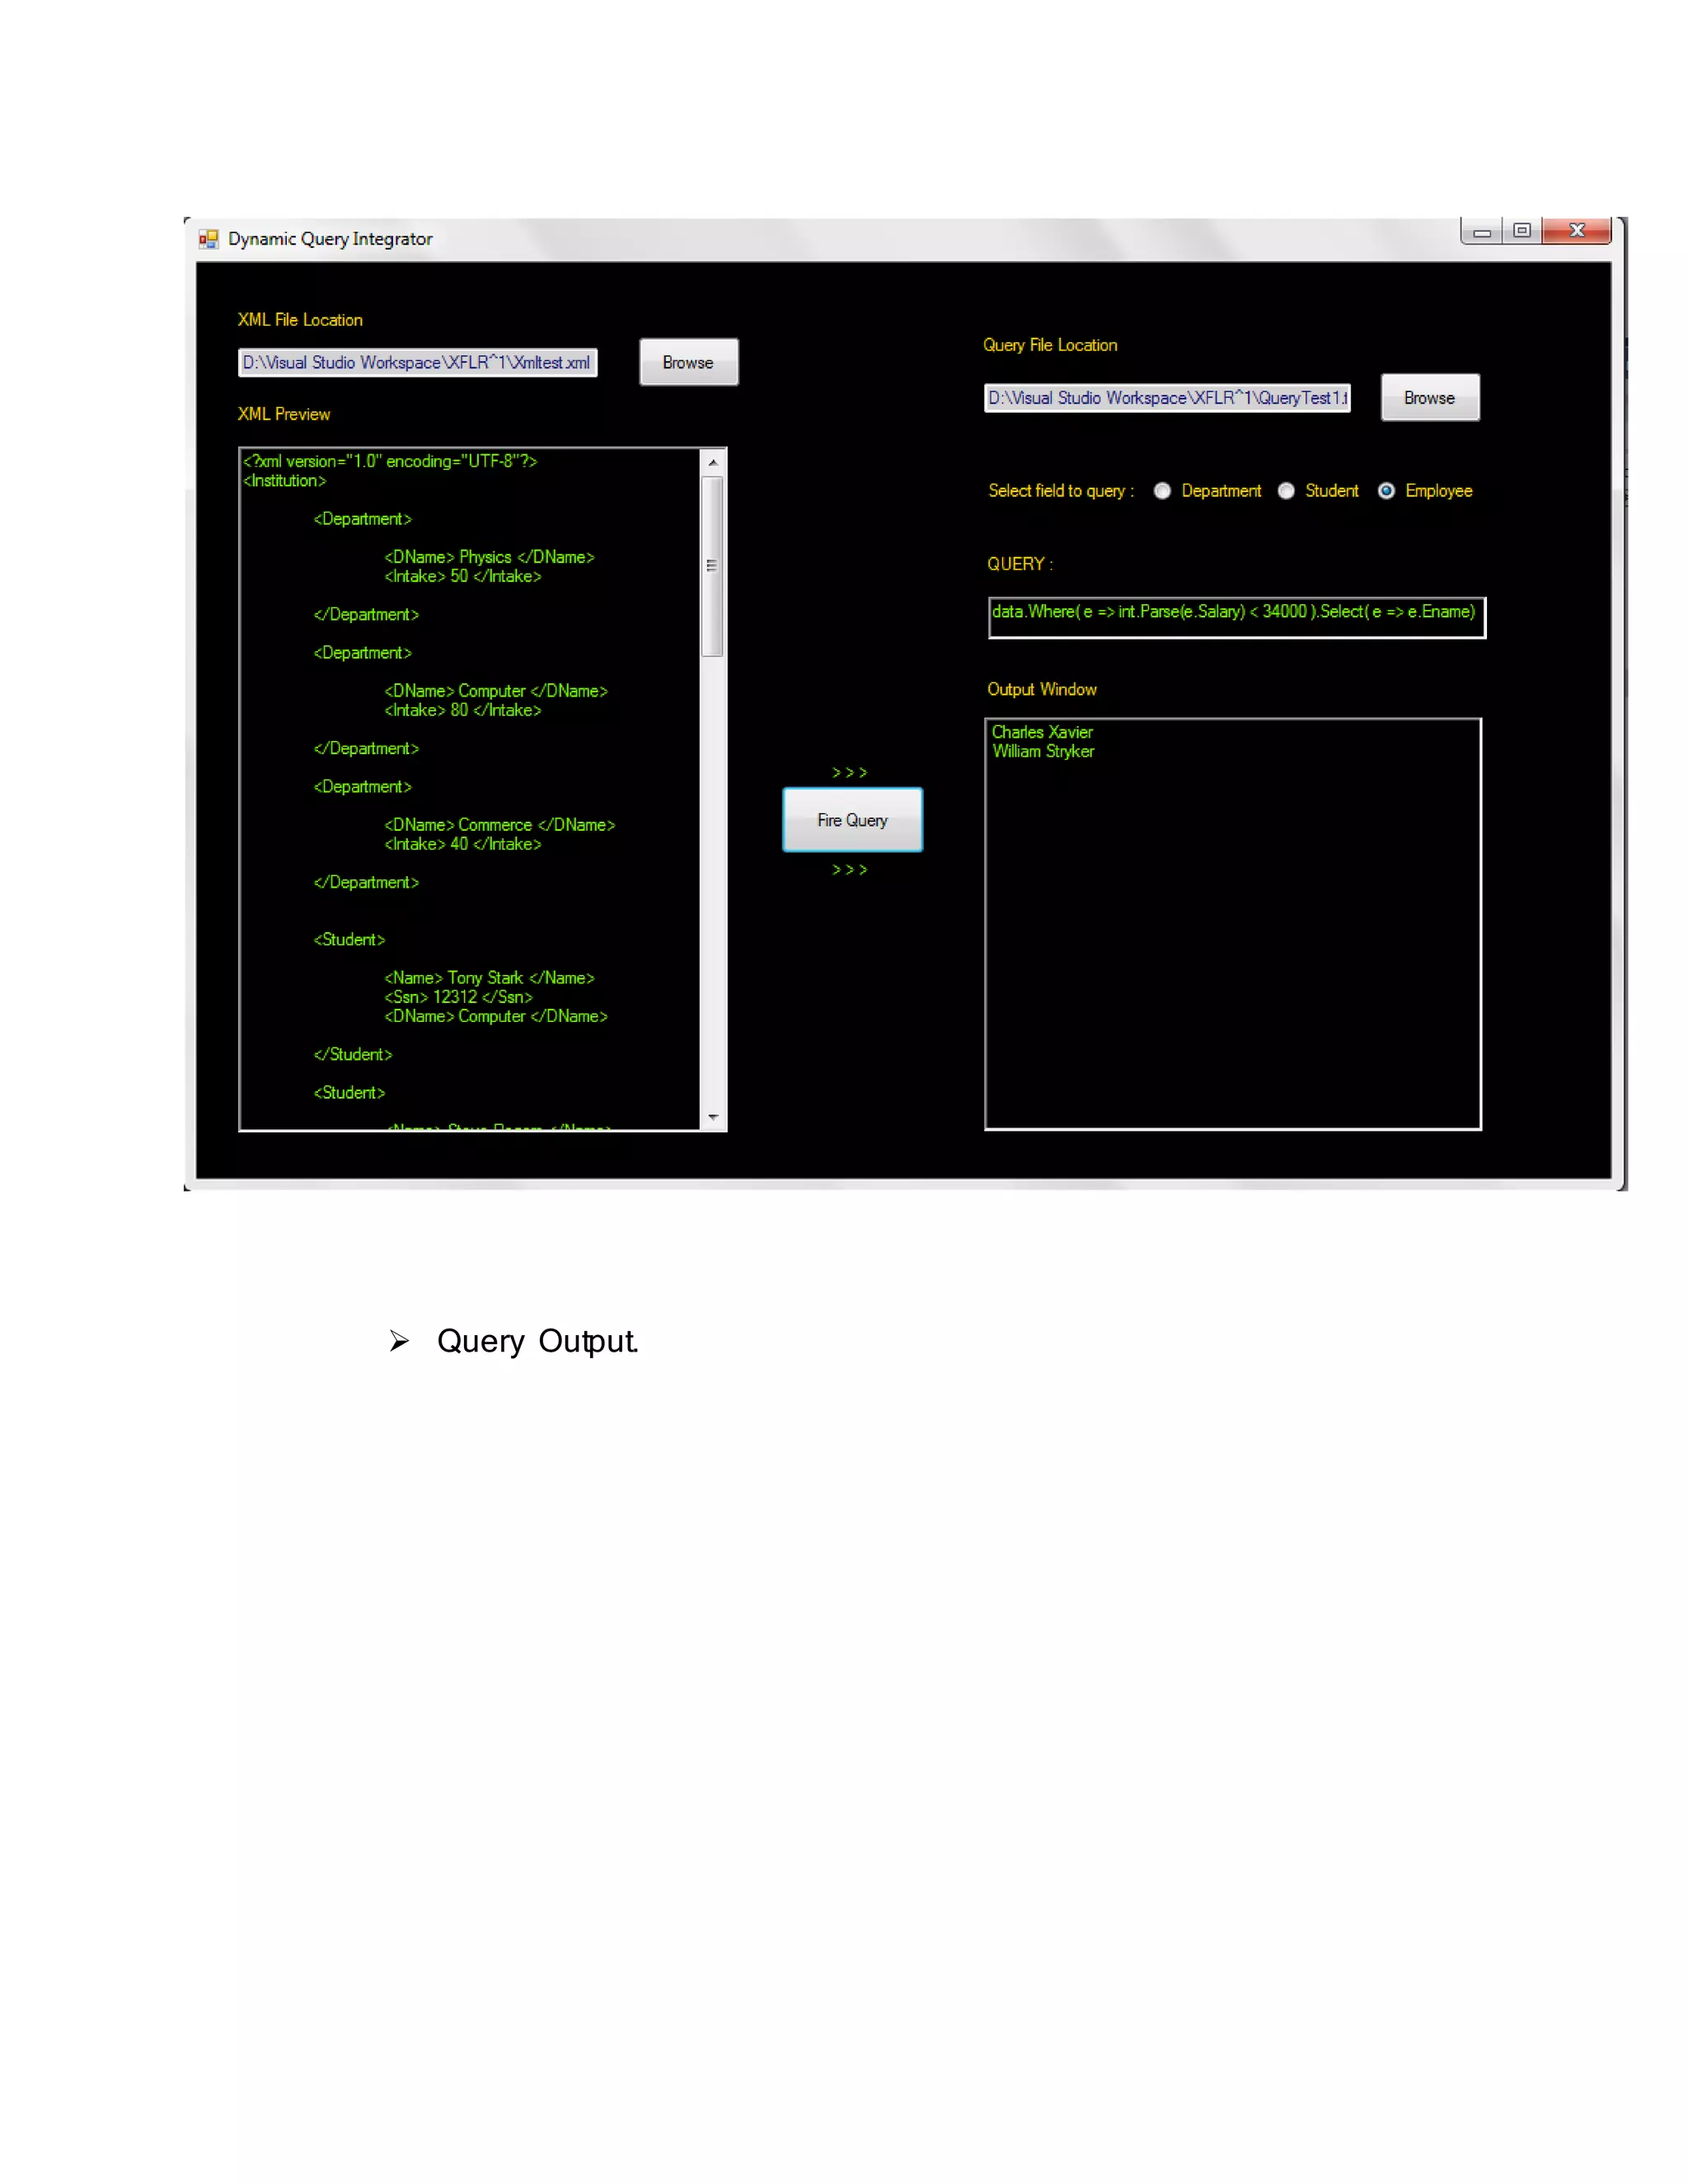
Task: Click the Select field to query label
Action: click(x=1061, y=491)
